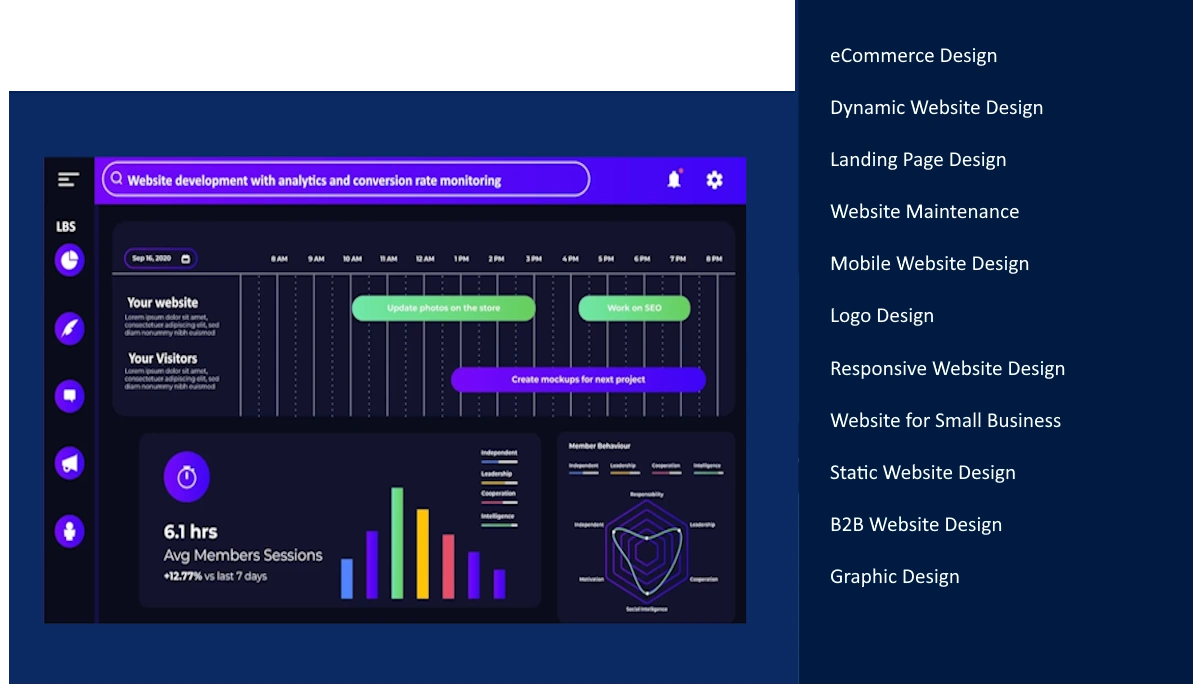The image size is (1200, 686).
Task: Open the Sep 16, 2020 date picker
Action: point(160,259)
